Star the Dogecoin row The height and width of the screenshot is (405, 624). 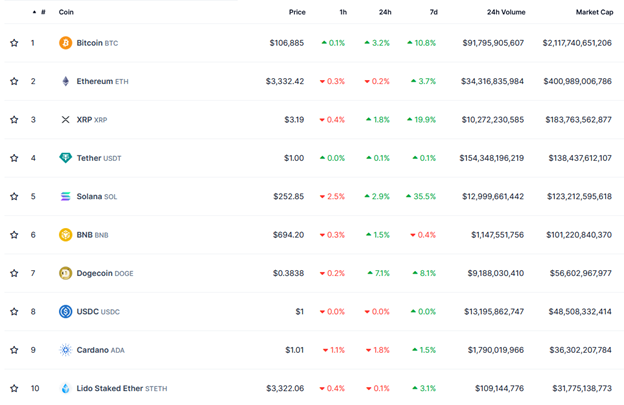point(14,273)
